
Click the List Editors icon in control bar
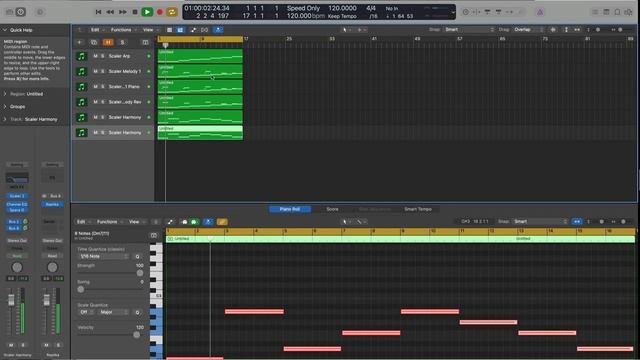(x=595, y=12)
